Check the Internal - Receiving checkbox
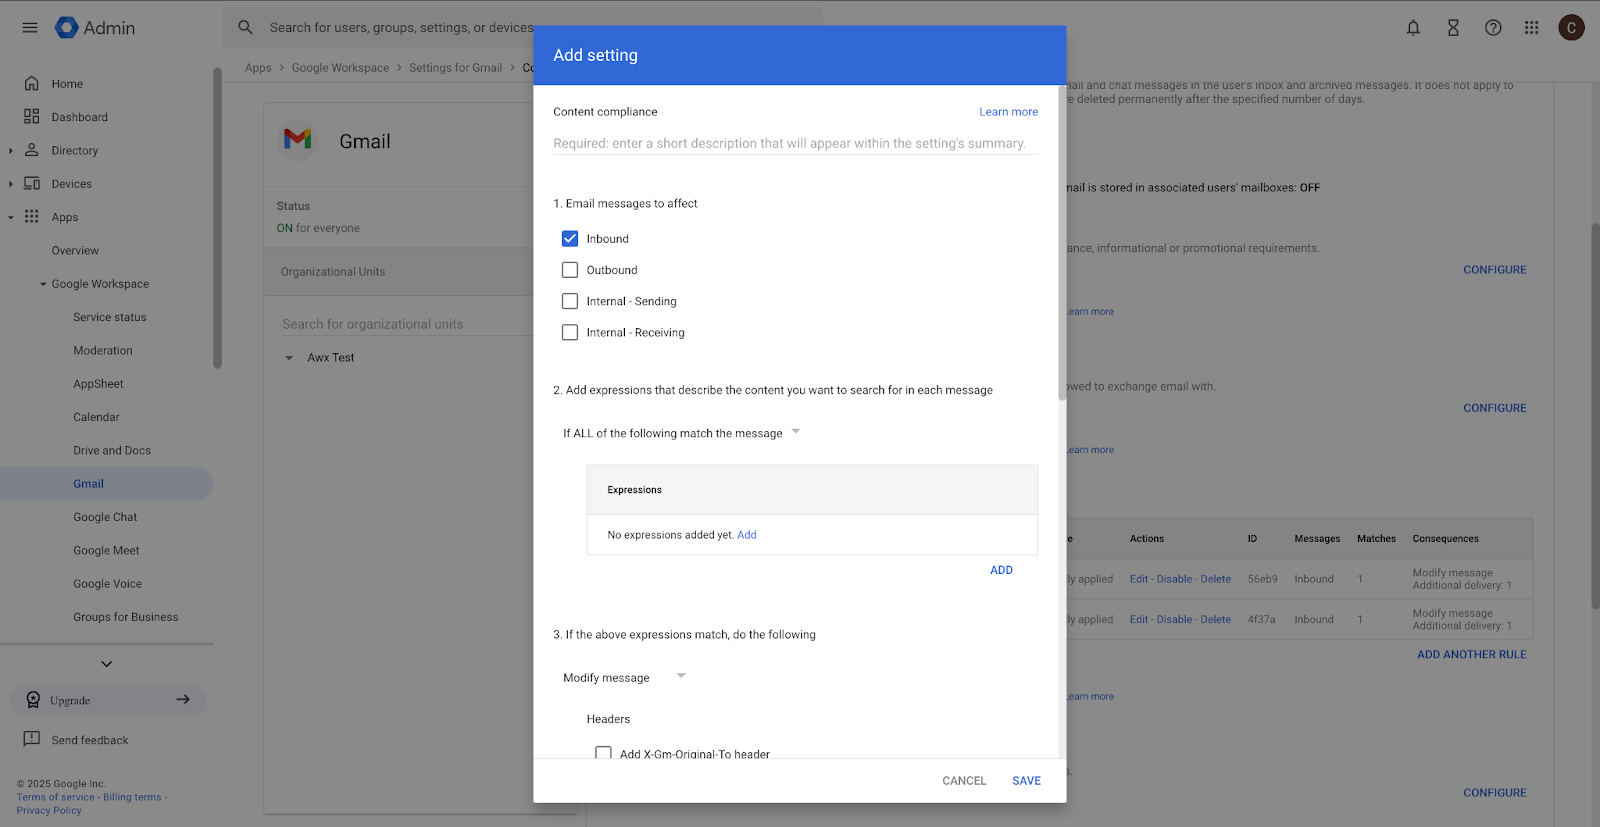 [570, 332]
